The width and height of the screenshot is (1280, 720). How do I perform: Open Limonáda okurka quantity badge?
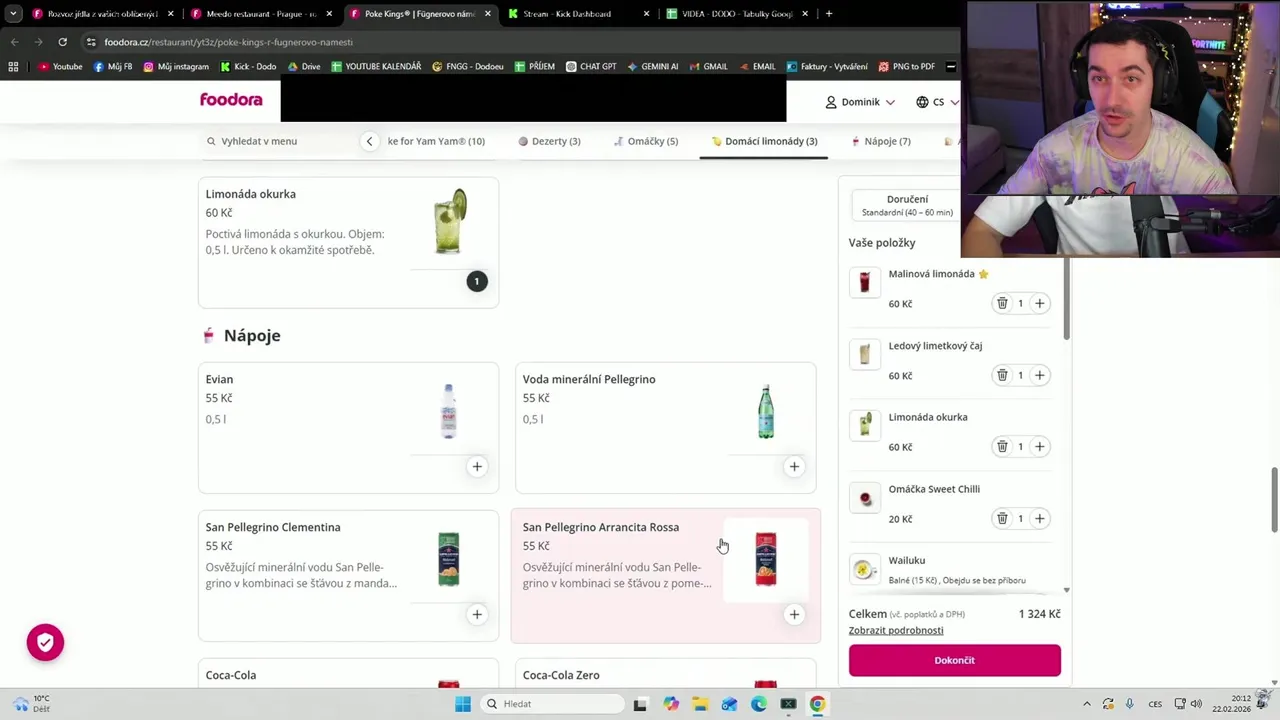click(477, 281)
